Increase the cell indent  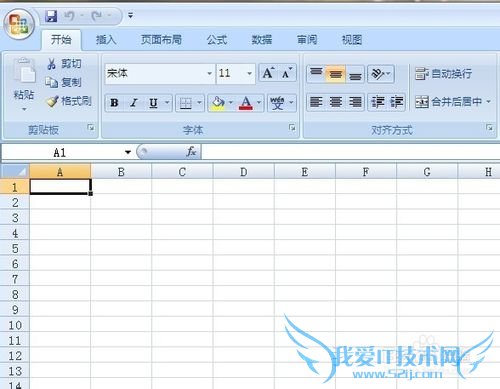pos(396,102)
